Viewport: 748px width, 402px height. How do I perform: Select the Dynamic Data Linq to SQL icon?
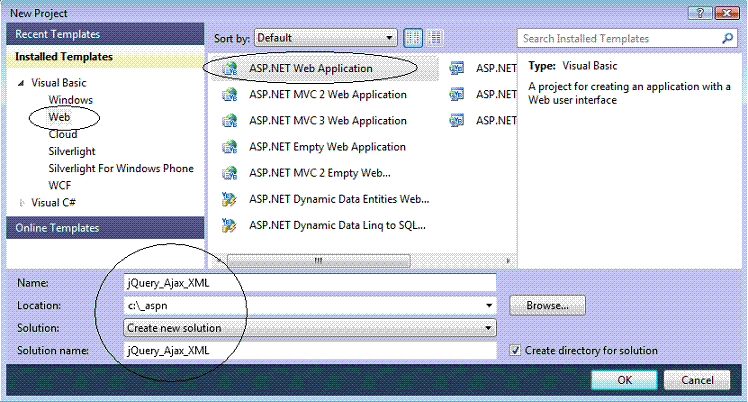[x=229, y=225]
